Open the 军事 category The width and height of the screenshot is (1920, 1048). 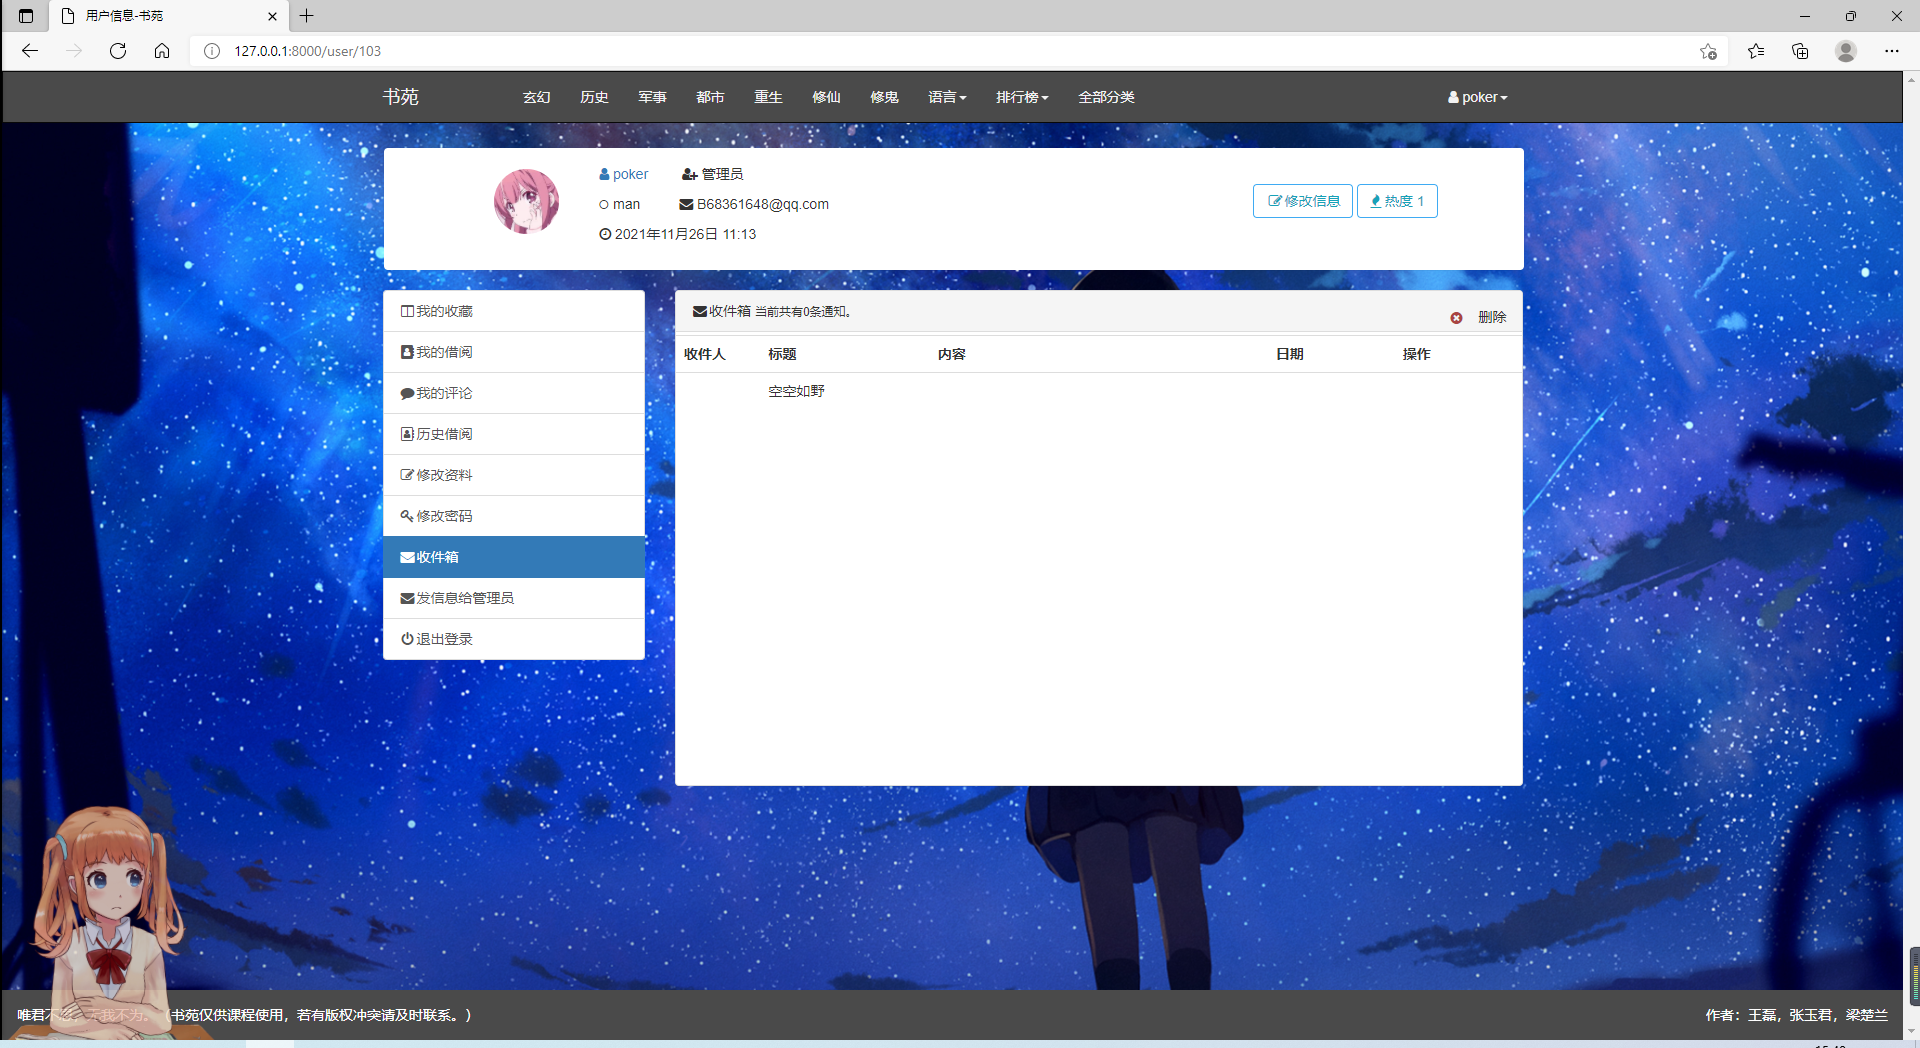tap(653, 97)
